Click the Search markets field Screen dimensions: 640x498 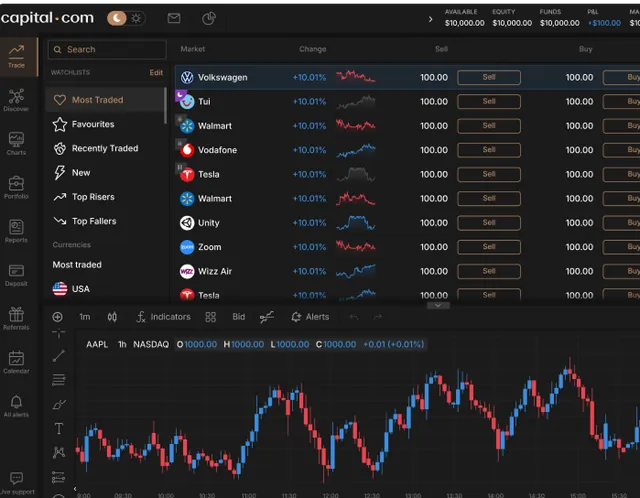click(x=107, y=49)
